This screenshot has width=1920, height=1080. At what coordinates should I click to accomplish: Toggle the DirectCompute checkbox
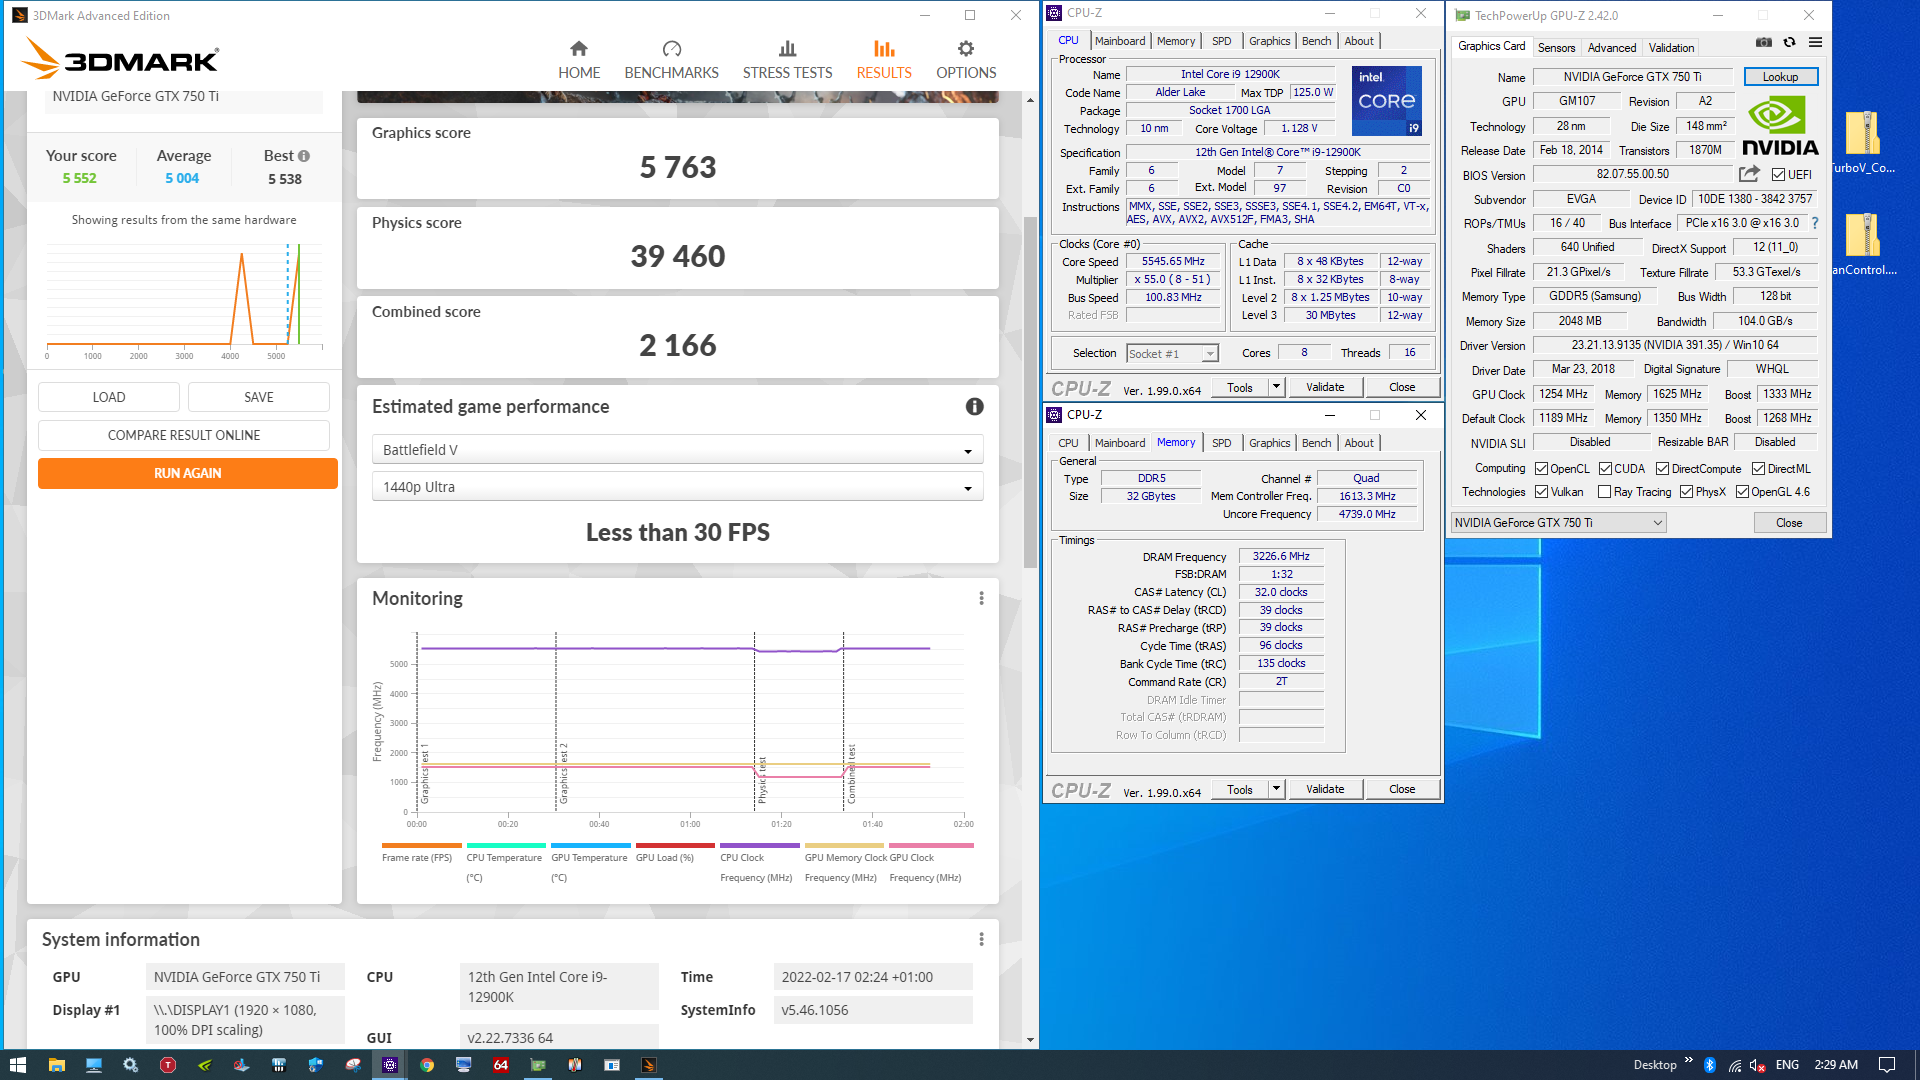click(x=1662, y=468)
